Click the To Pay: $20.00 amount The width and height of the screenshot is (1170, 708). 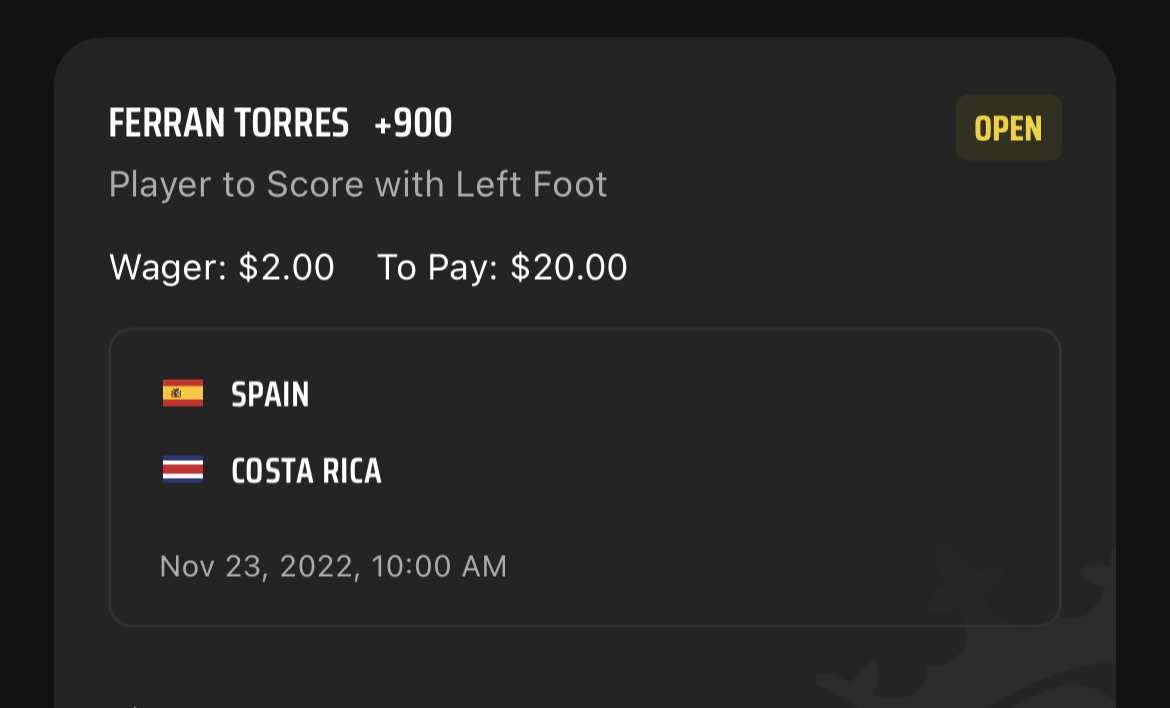pos(502,267)
